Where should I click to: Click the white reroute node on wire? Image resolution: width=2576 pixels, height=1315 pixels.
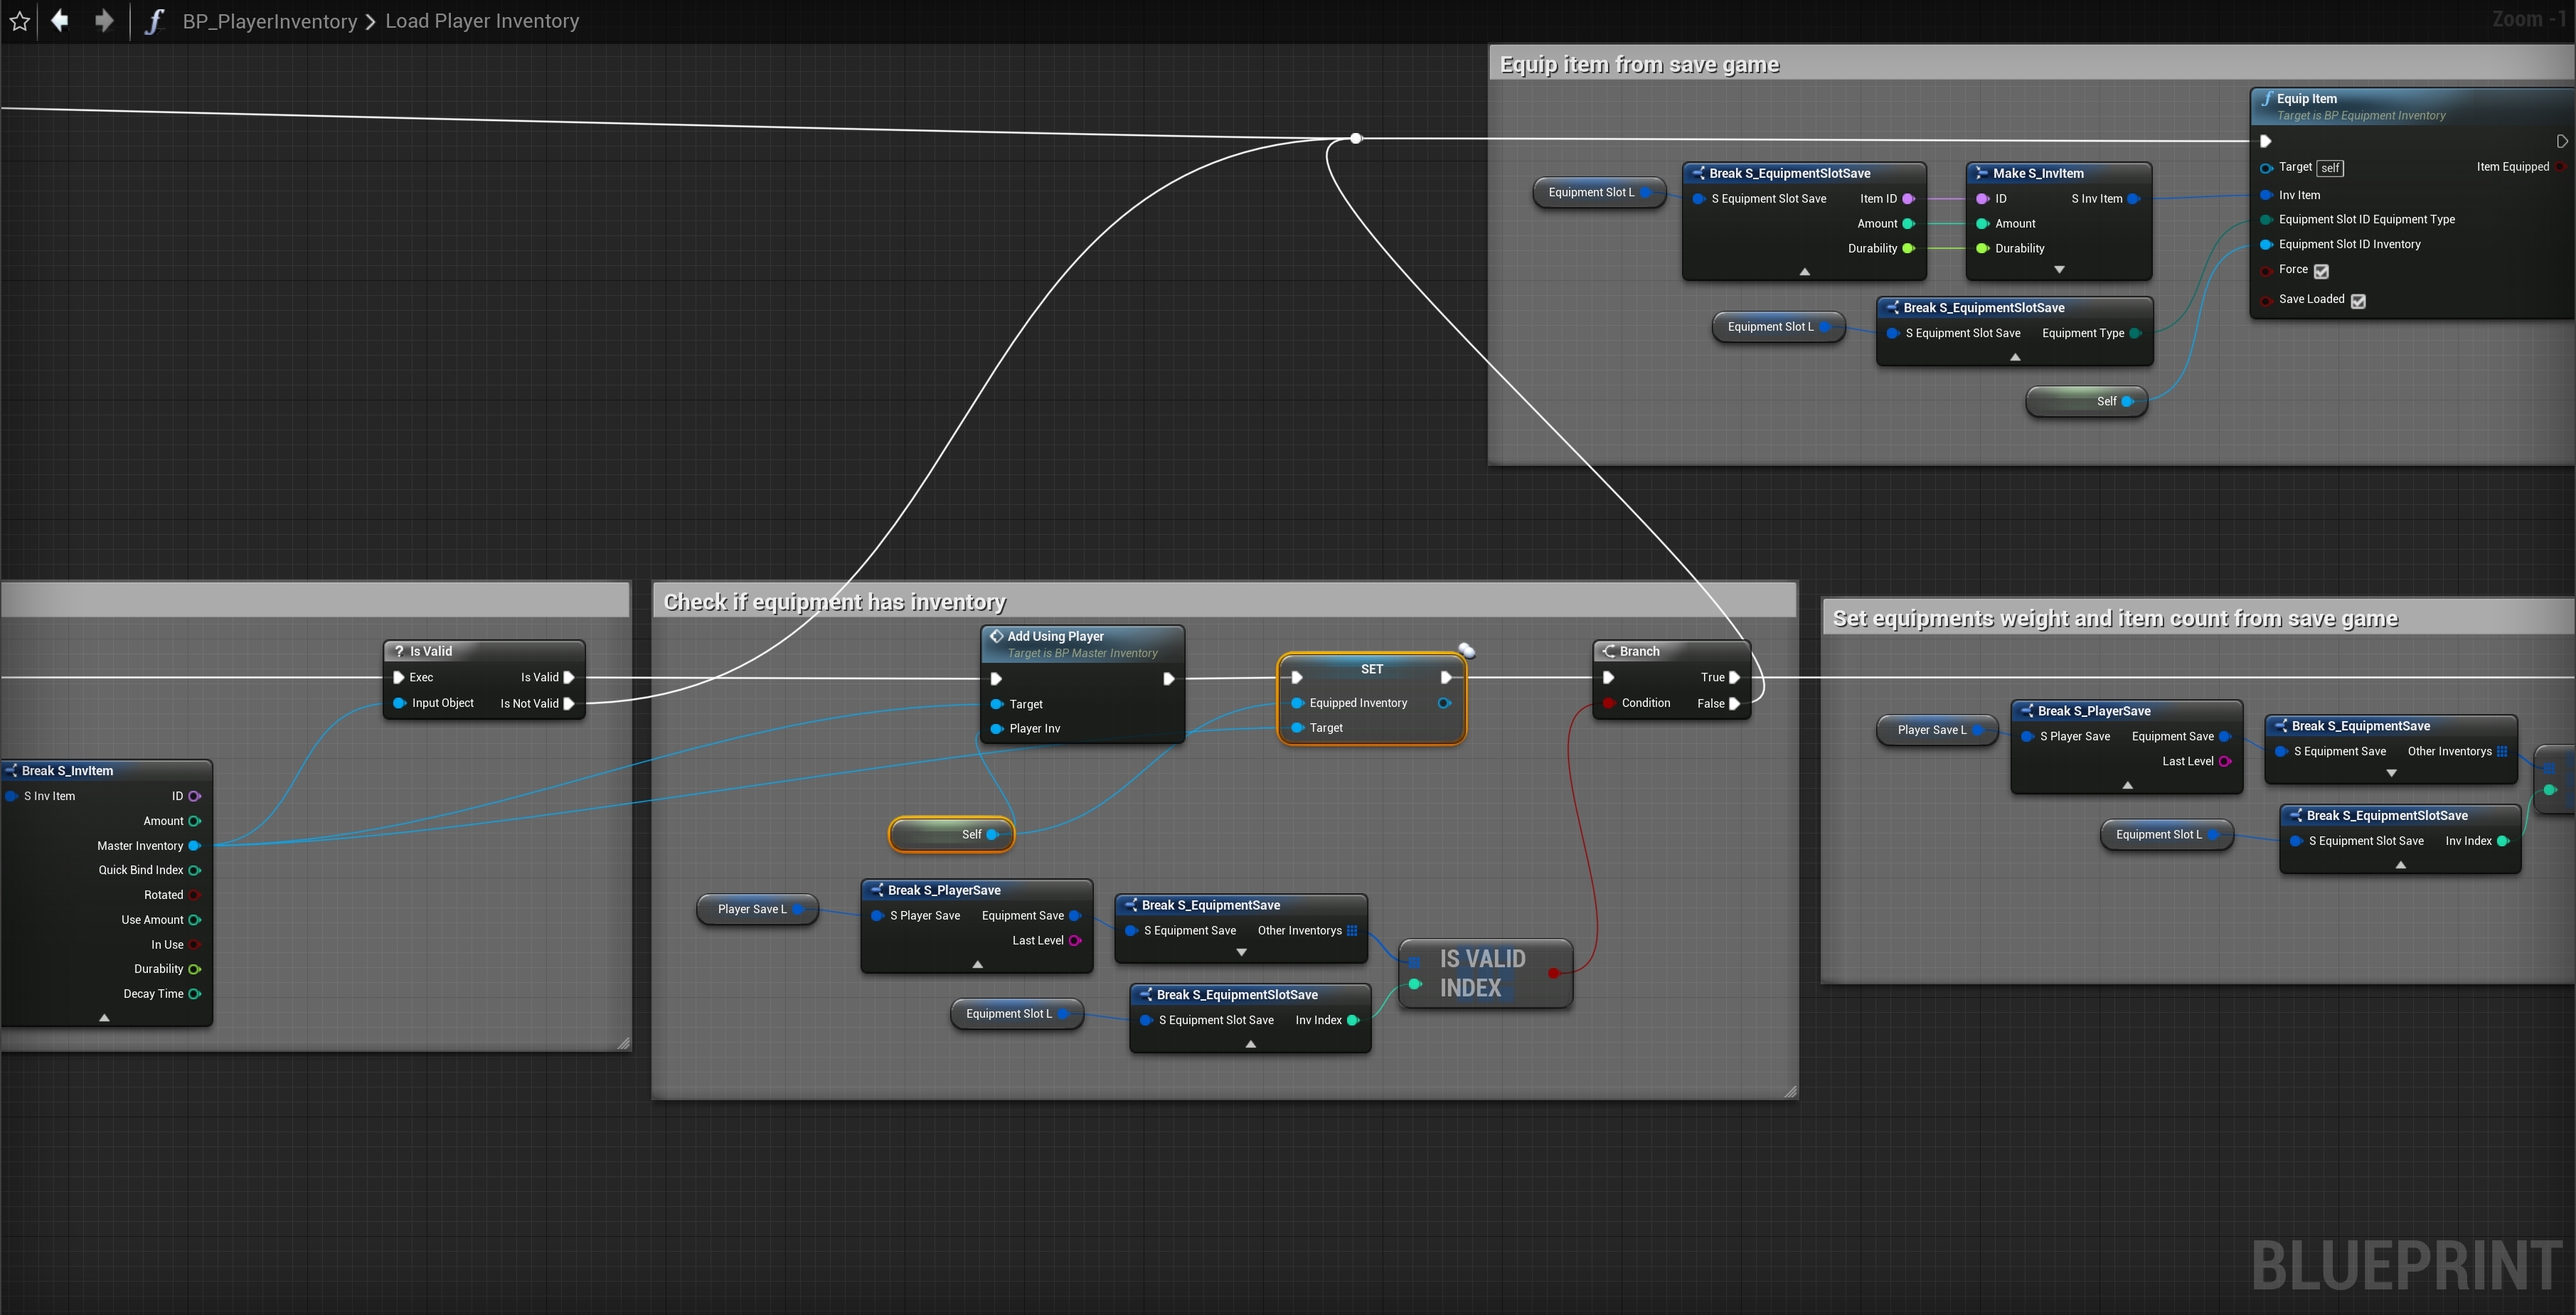tap(1355, 138)
